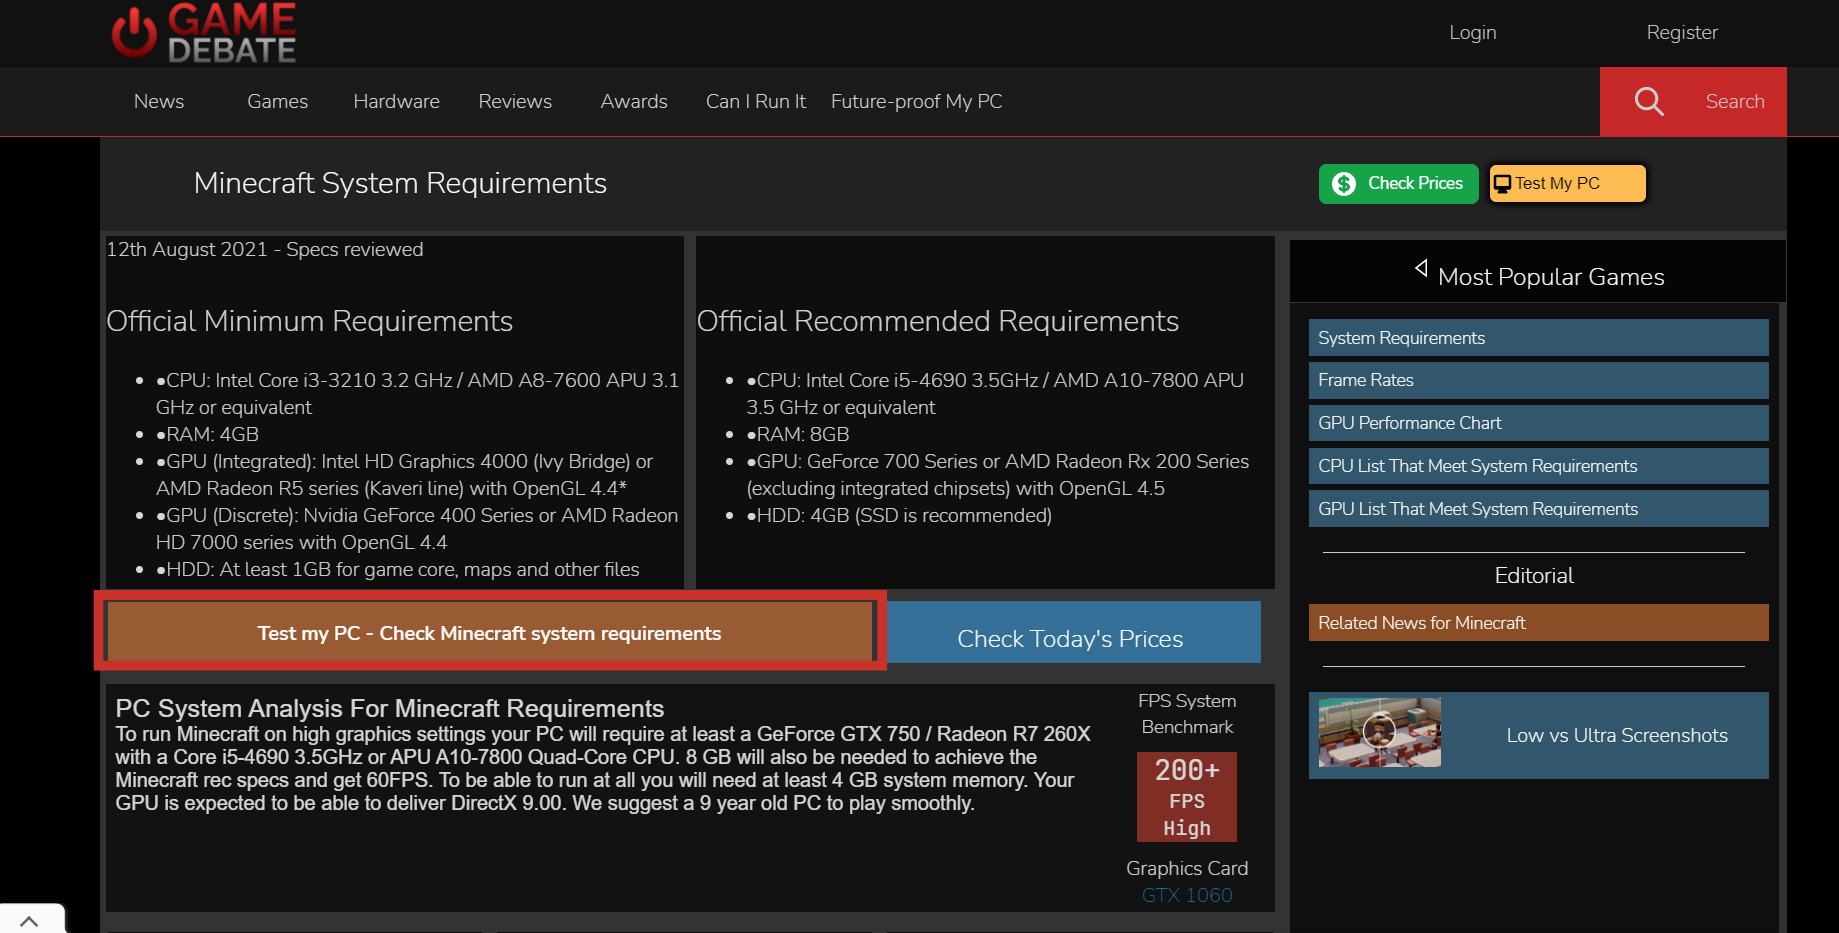
Task: Click the monitor icon on Test My PC
Action: coord(1502,184)
